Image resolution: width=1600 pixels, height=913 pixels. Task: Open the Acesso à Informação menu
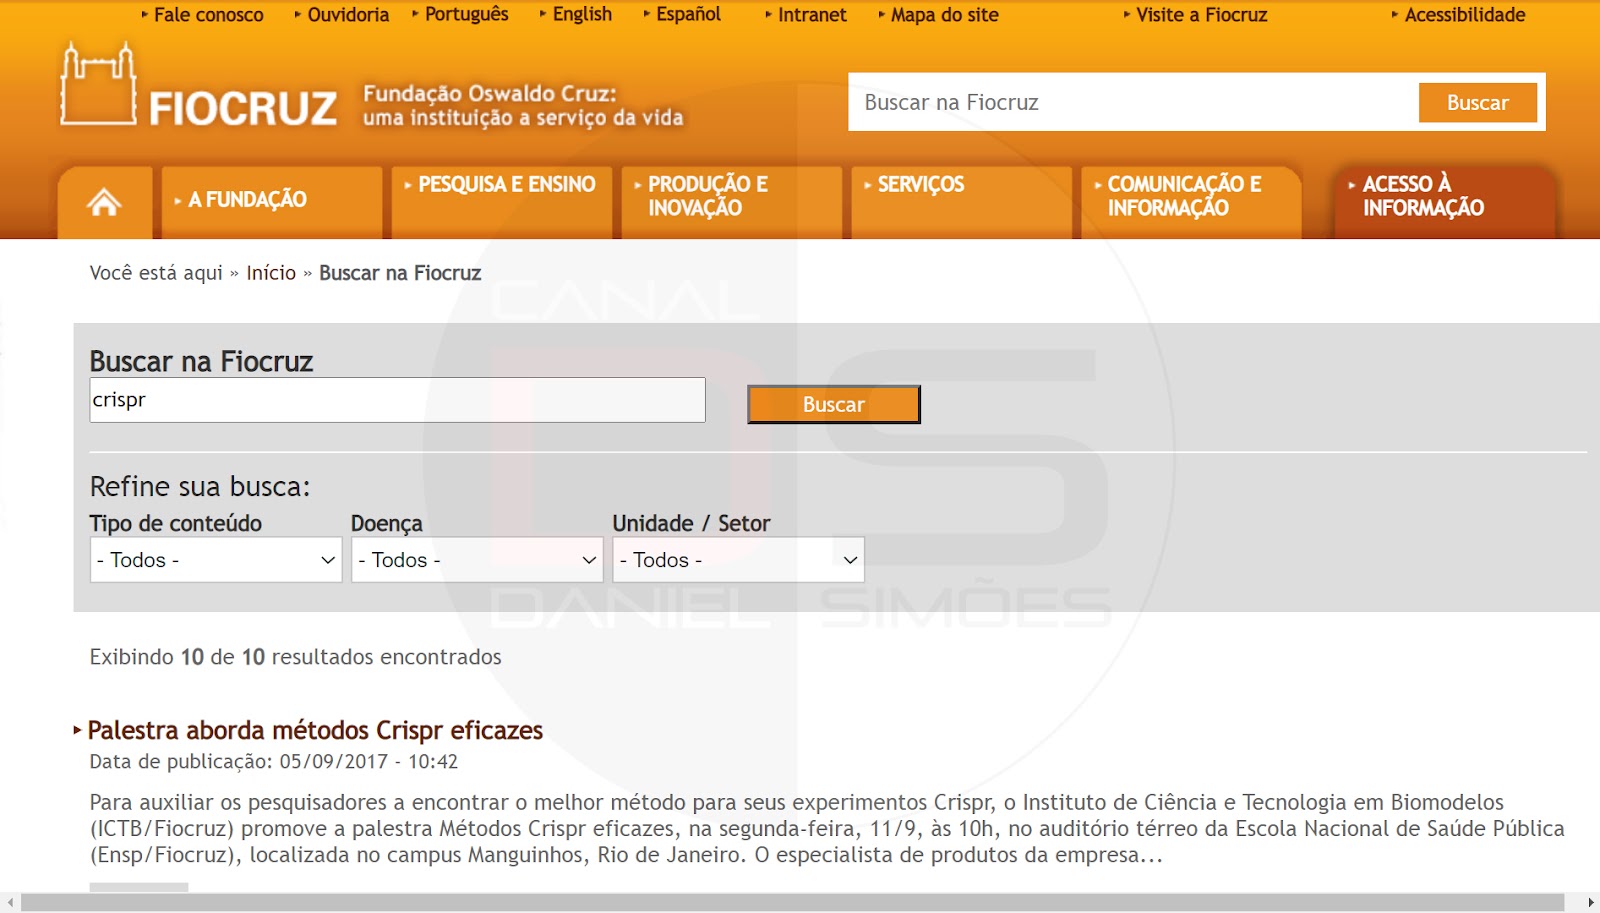tap(1446, 202)
